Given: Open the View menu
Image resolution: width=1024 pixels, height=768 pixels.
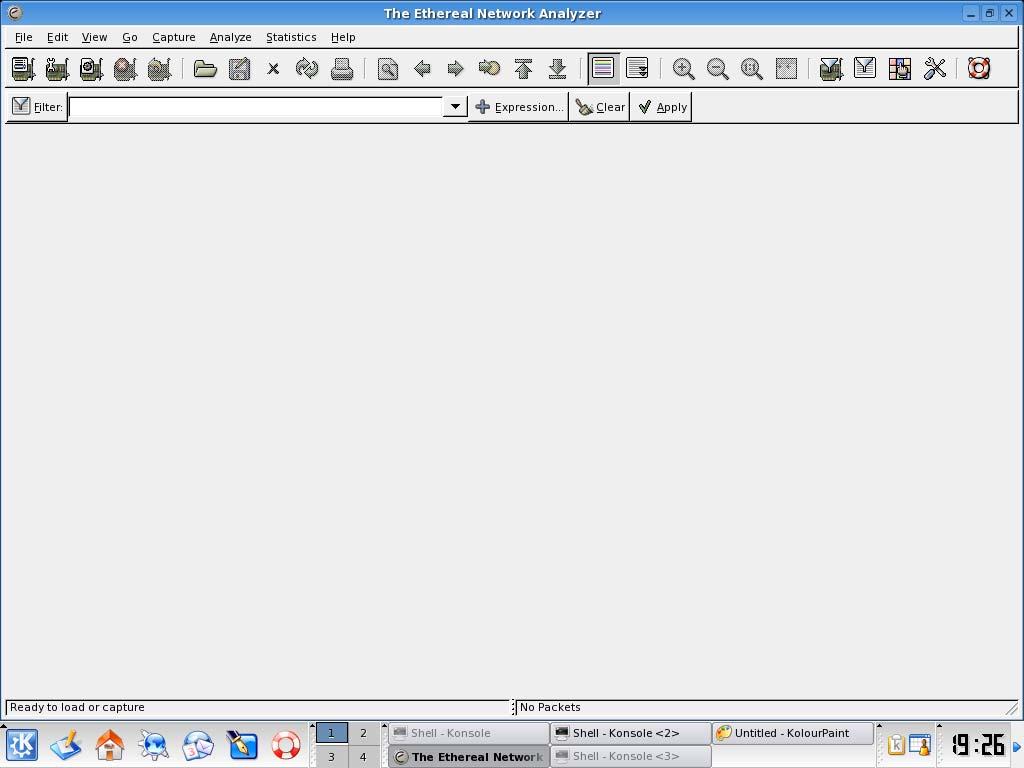Looking at the screenshot, I should point(94,37).
